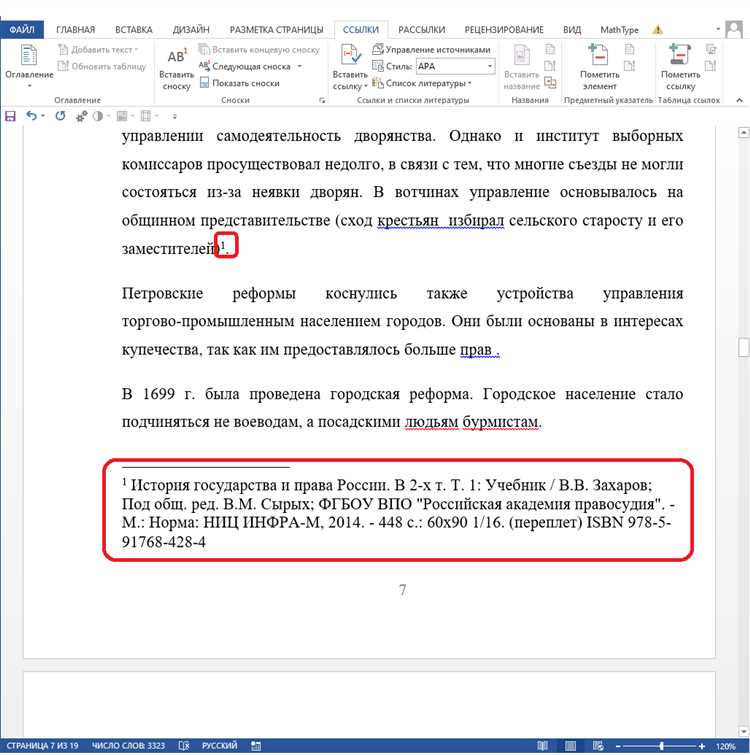Click Вставить концевую сноску
This screenshot has width=750, height=755.
click(259, 50)
